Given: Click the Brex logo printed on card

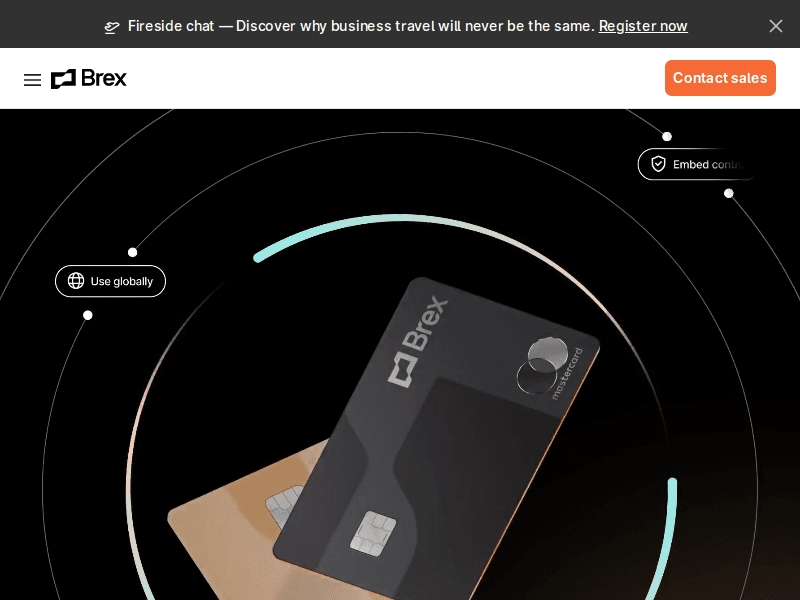Looking at the screenshot, I should point(418,342).
